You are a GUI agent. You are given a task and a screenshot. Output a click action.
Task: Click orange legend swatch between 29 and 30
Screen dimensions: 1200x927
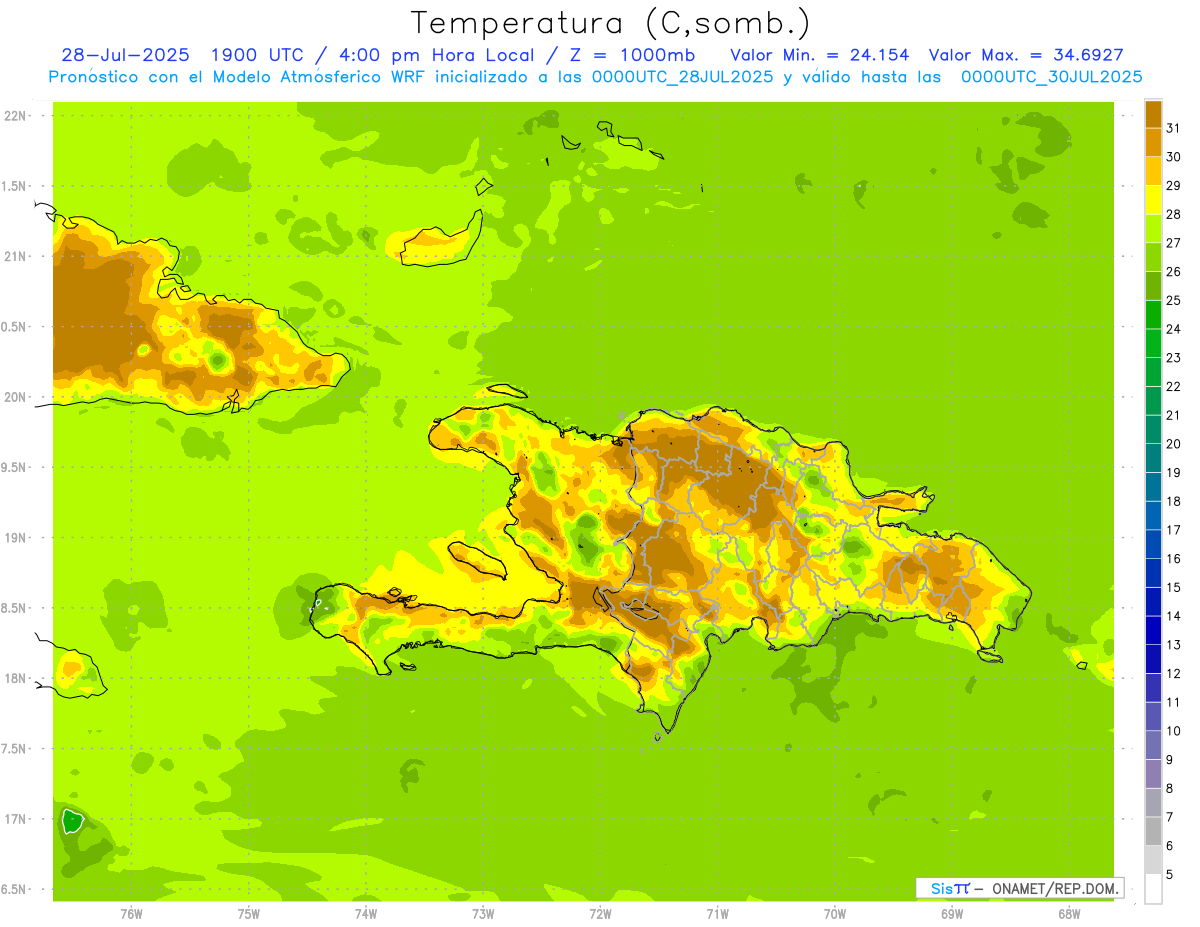tap(1153, 170)
